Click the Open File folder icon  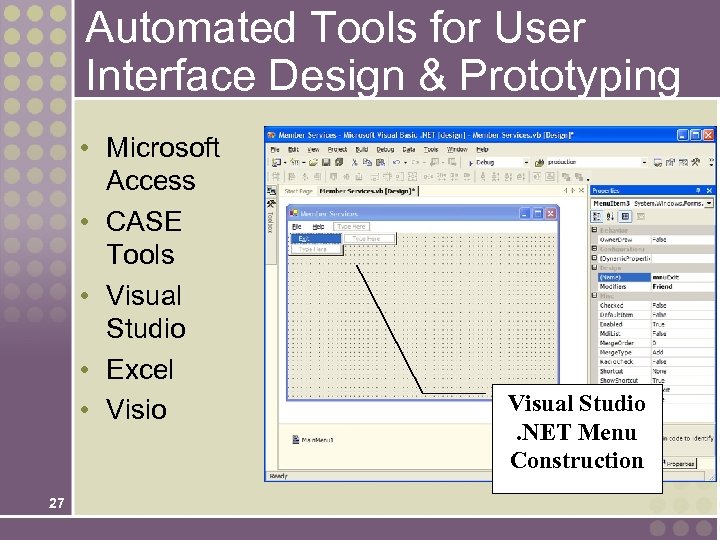[314, 162]
